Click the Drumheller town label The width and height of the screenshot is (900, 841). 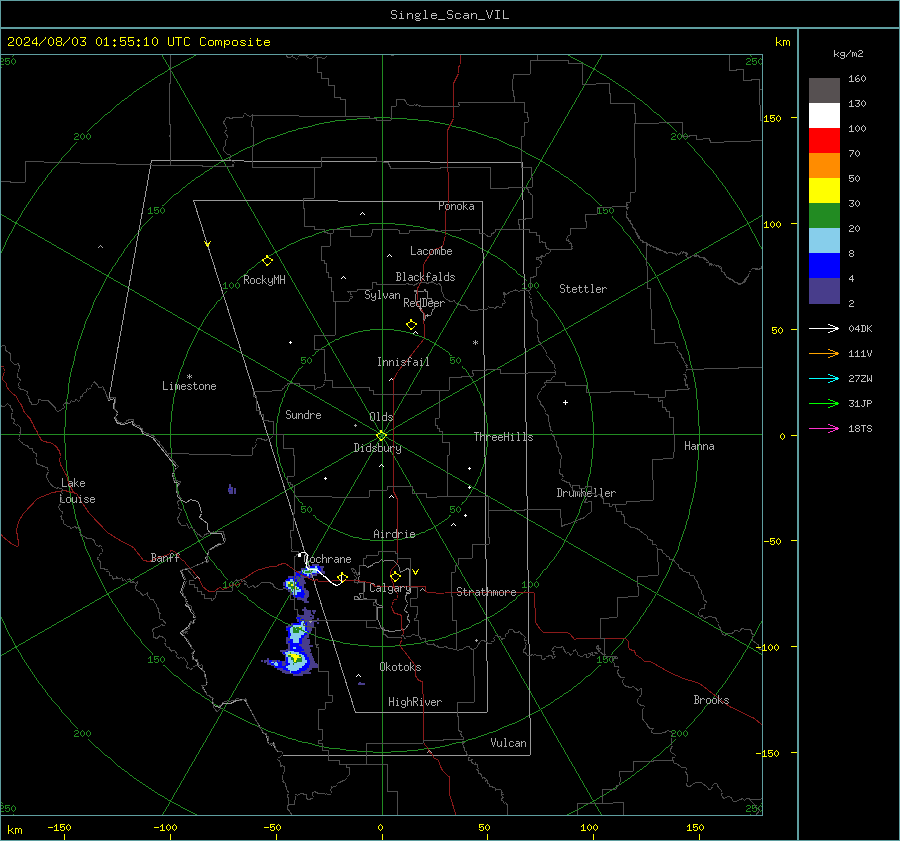point(586,493)
